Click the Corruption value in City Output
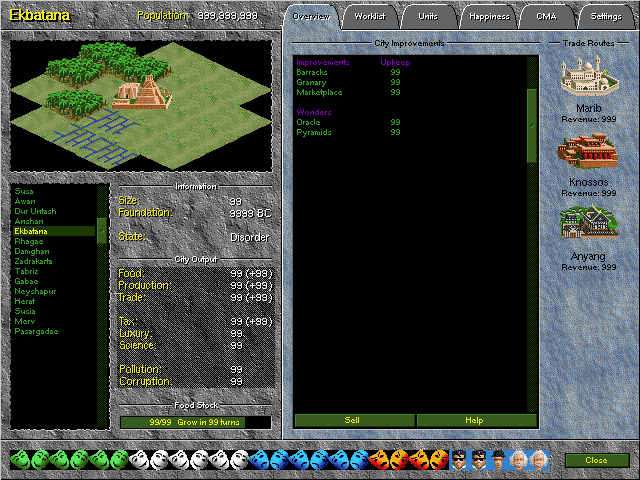Screen dimensions: 640x480 pyautogui.click(x=236, y=382)
